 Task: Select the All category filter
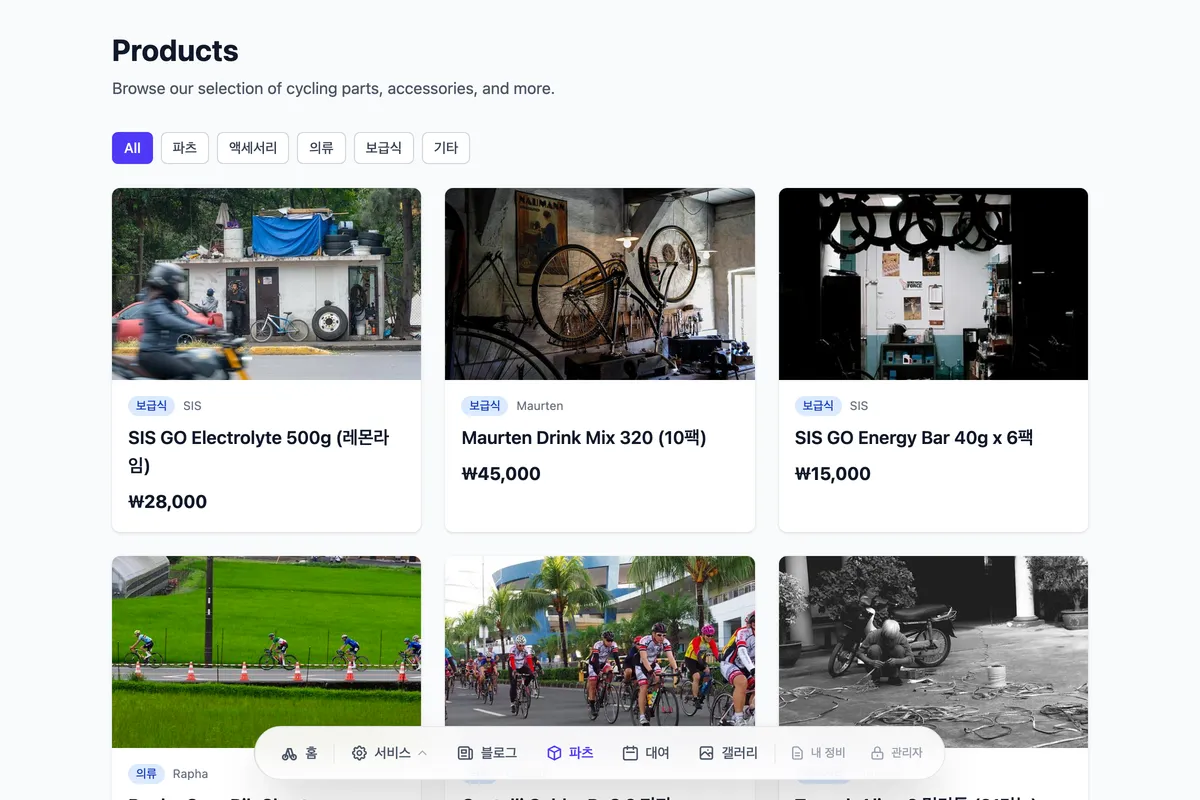click(132, 148)
